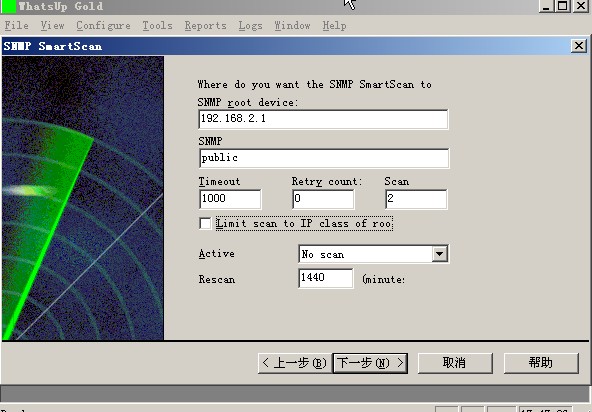Image resolution: width=592 pixels, height=412 pixels.
Task: Click the Timeout field showing 1000
Action: tap(230, 199)
